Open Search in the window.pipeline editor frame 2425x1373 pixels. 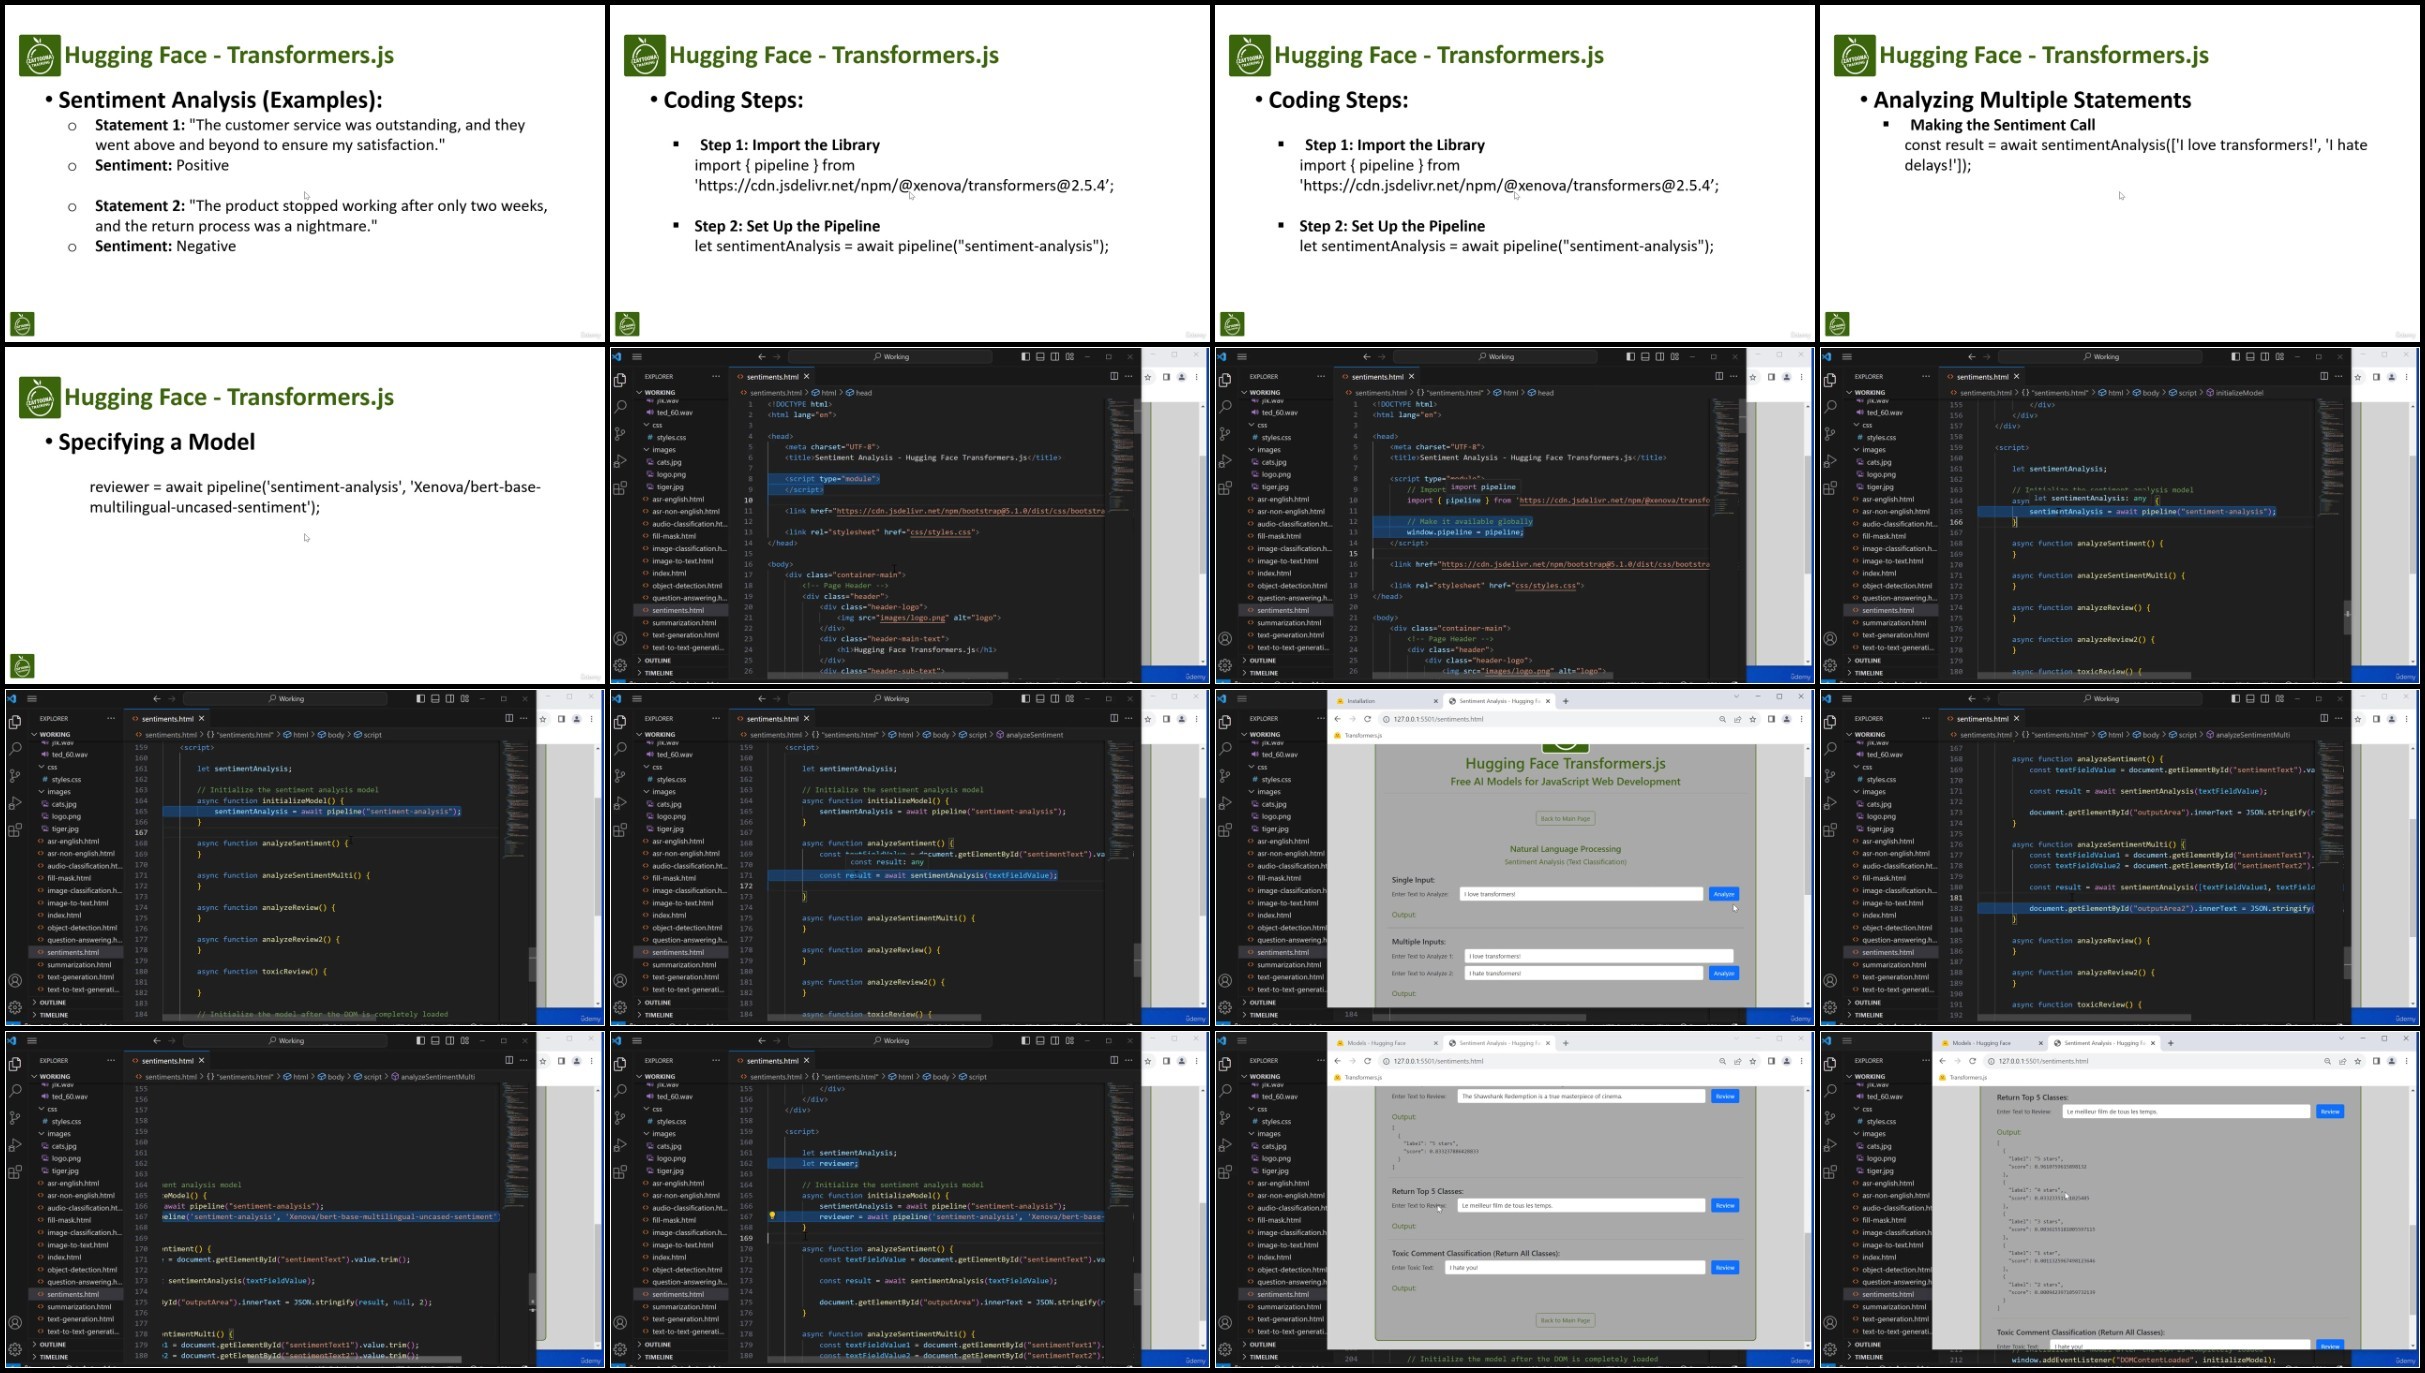point(1225,406)
